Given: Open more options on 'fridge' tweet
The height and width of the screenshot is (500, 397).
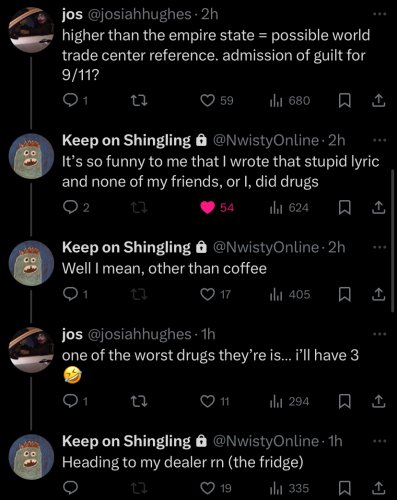Looking at the screenshot, I should tap(379, 441).
